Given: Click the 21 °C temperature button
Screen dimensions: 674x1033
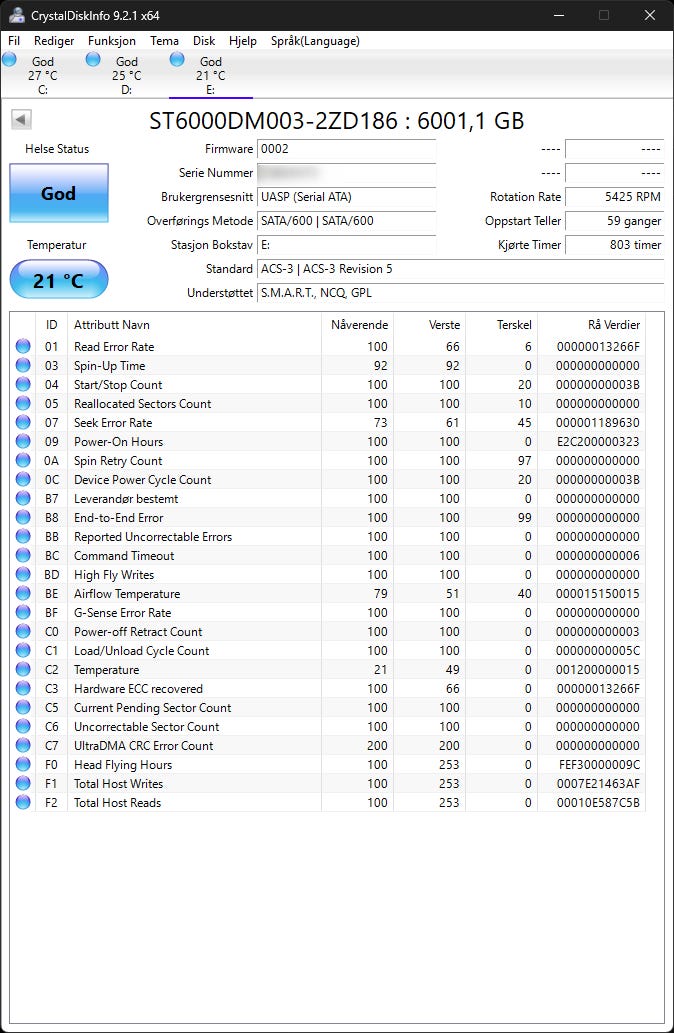Looking at the screenshot, I should point(59,280).
